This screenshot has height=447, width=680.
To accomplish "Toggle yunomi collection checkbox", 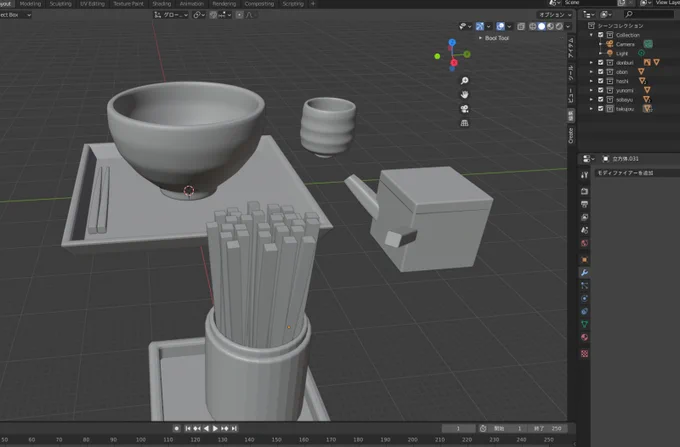I will (601, 90).
